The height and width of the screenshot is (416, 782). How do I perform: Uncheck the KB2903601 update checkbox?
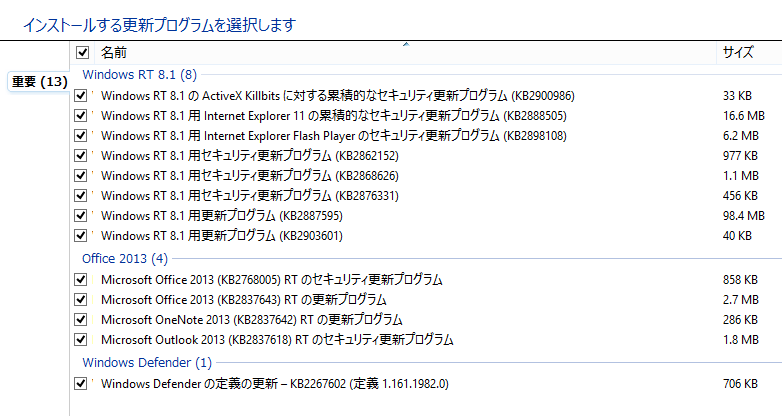click(80, 235)
